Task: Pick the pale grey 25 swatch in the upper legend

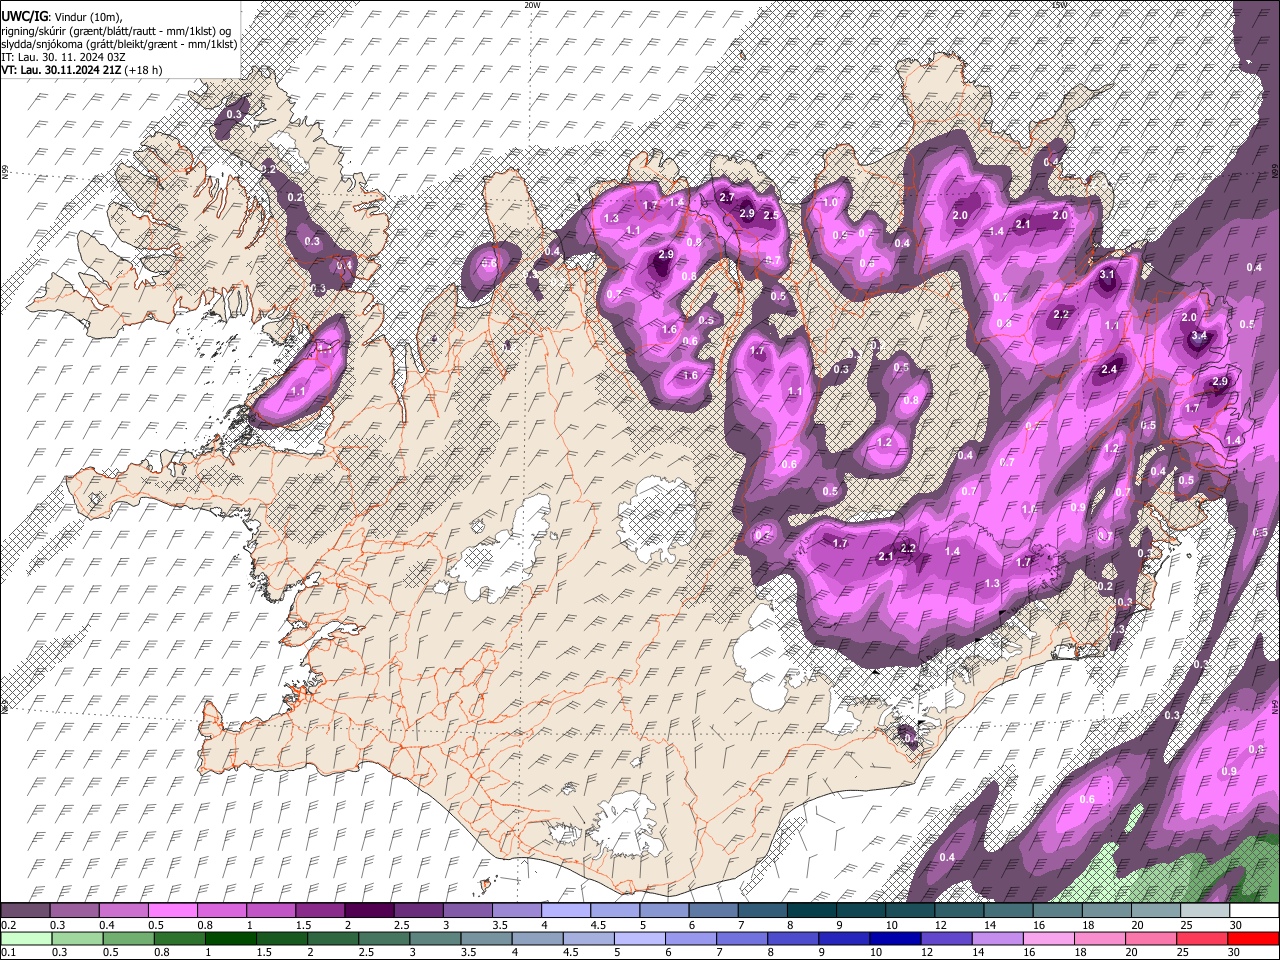Action: pyautogui.click(x=1206, y=910)
